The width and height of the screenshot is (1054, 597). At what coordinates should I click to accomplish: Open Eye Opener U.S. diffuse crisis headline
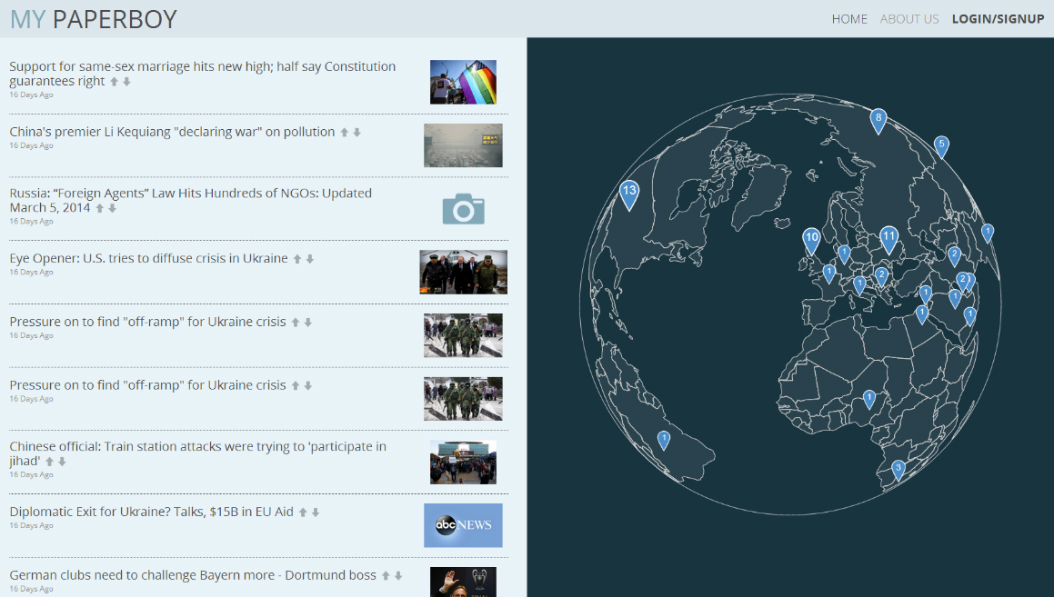point(149,258)
